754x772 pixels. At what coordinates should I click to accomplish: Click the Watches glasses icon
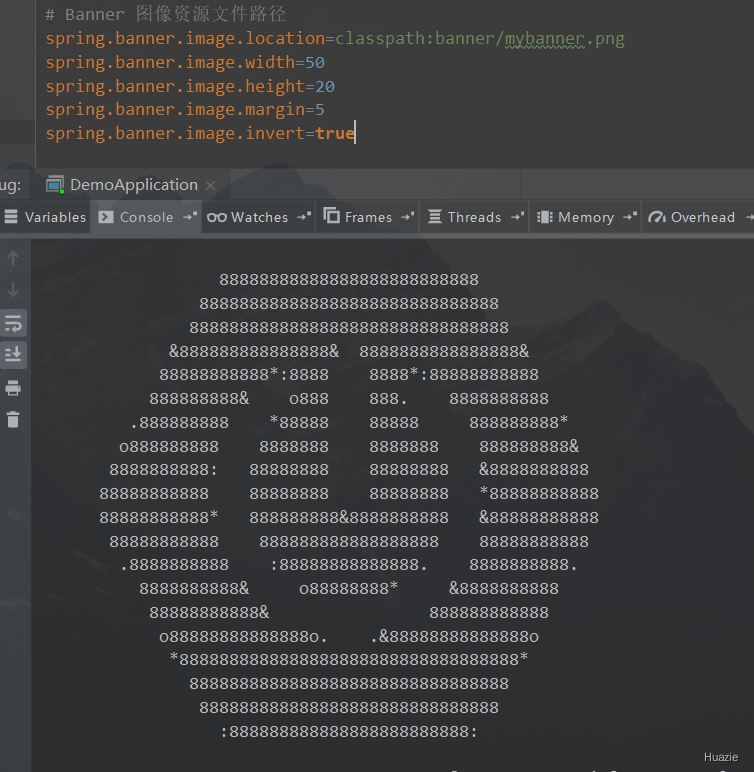click(217, 217)
